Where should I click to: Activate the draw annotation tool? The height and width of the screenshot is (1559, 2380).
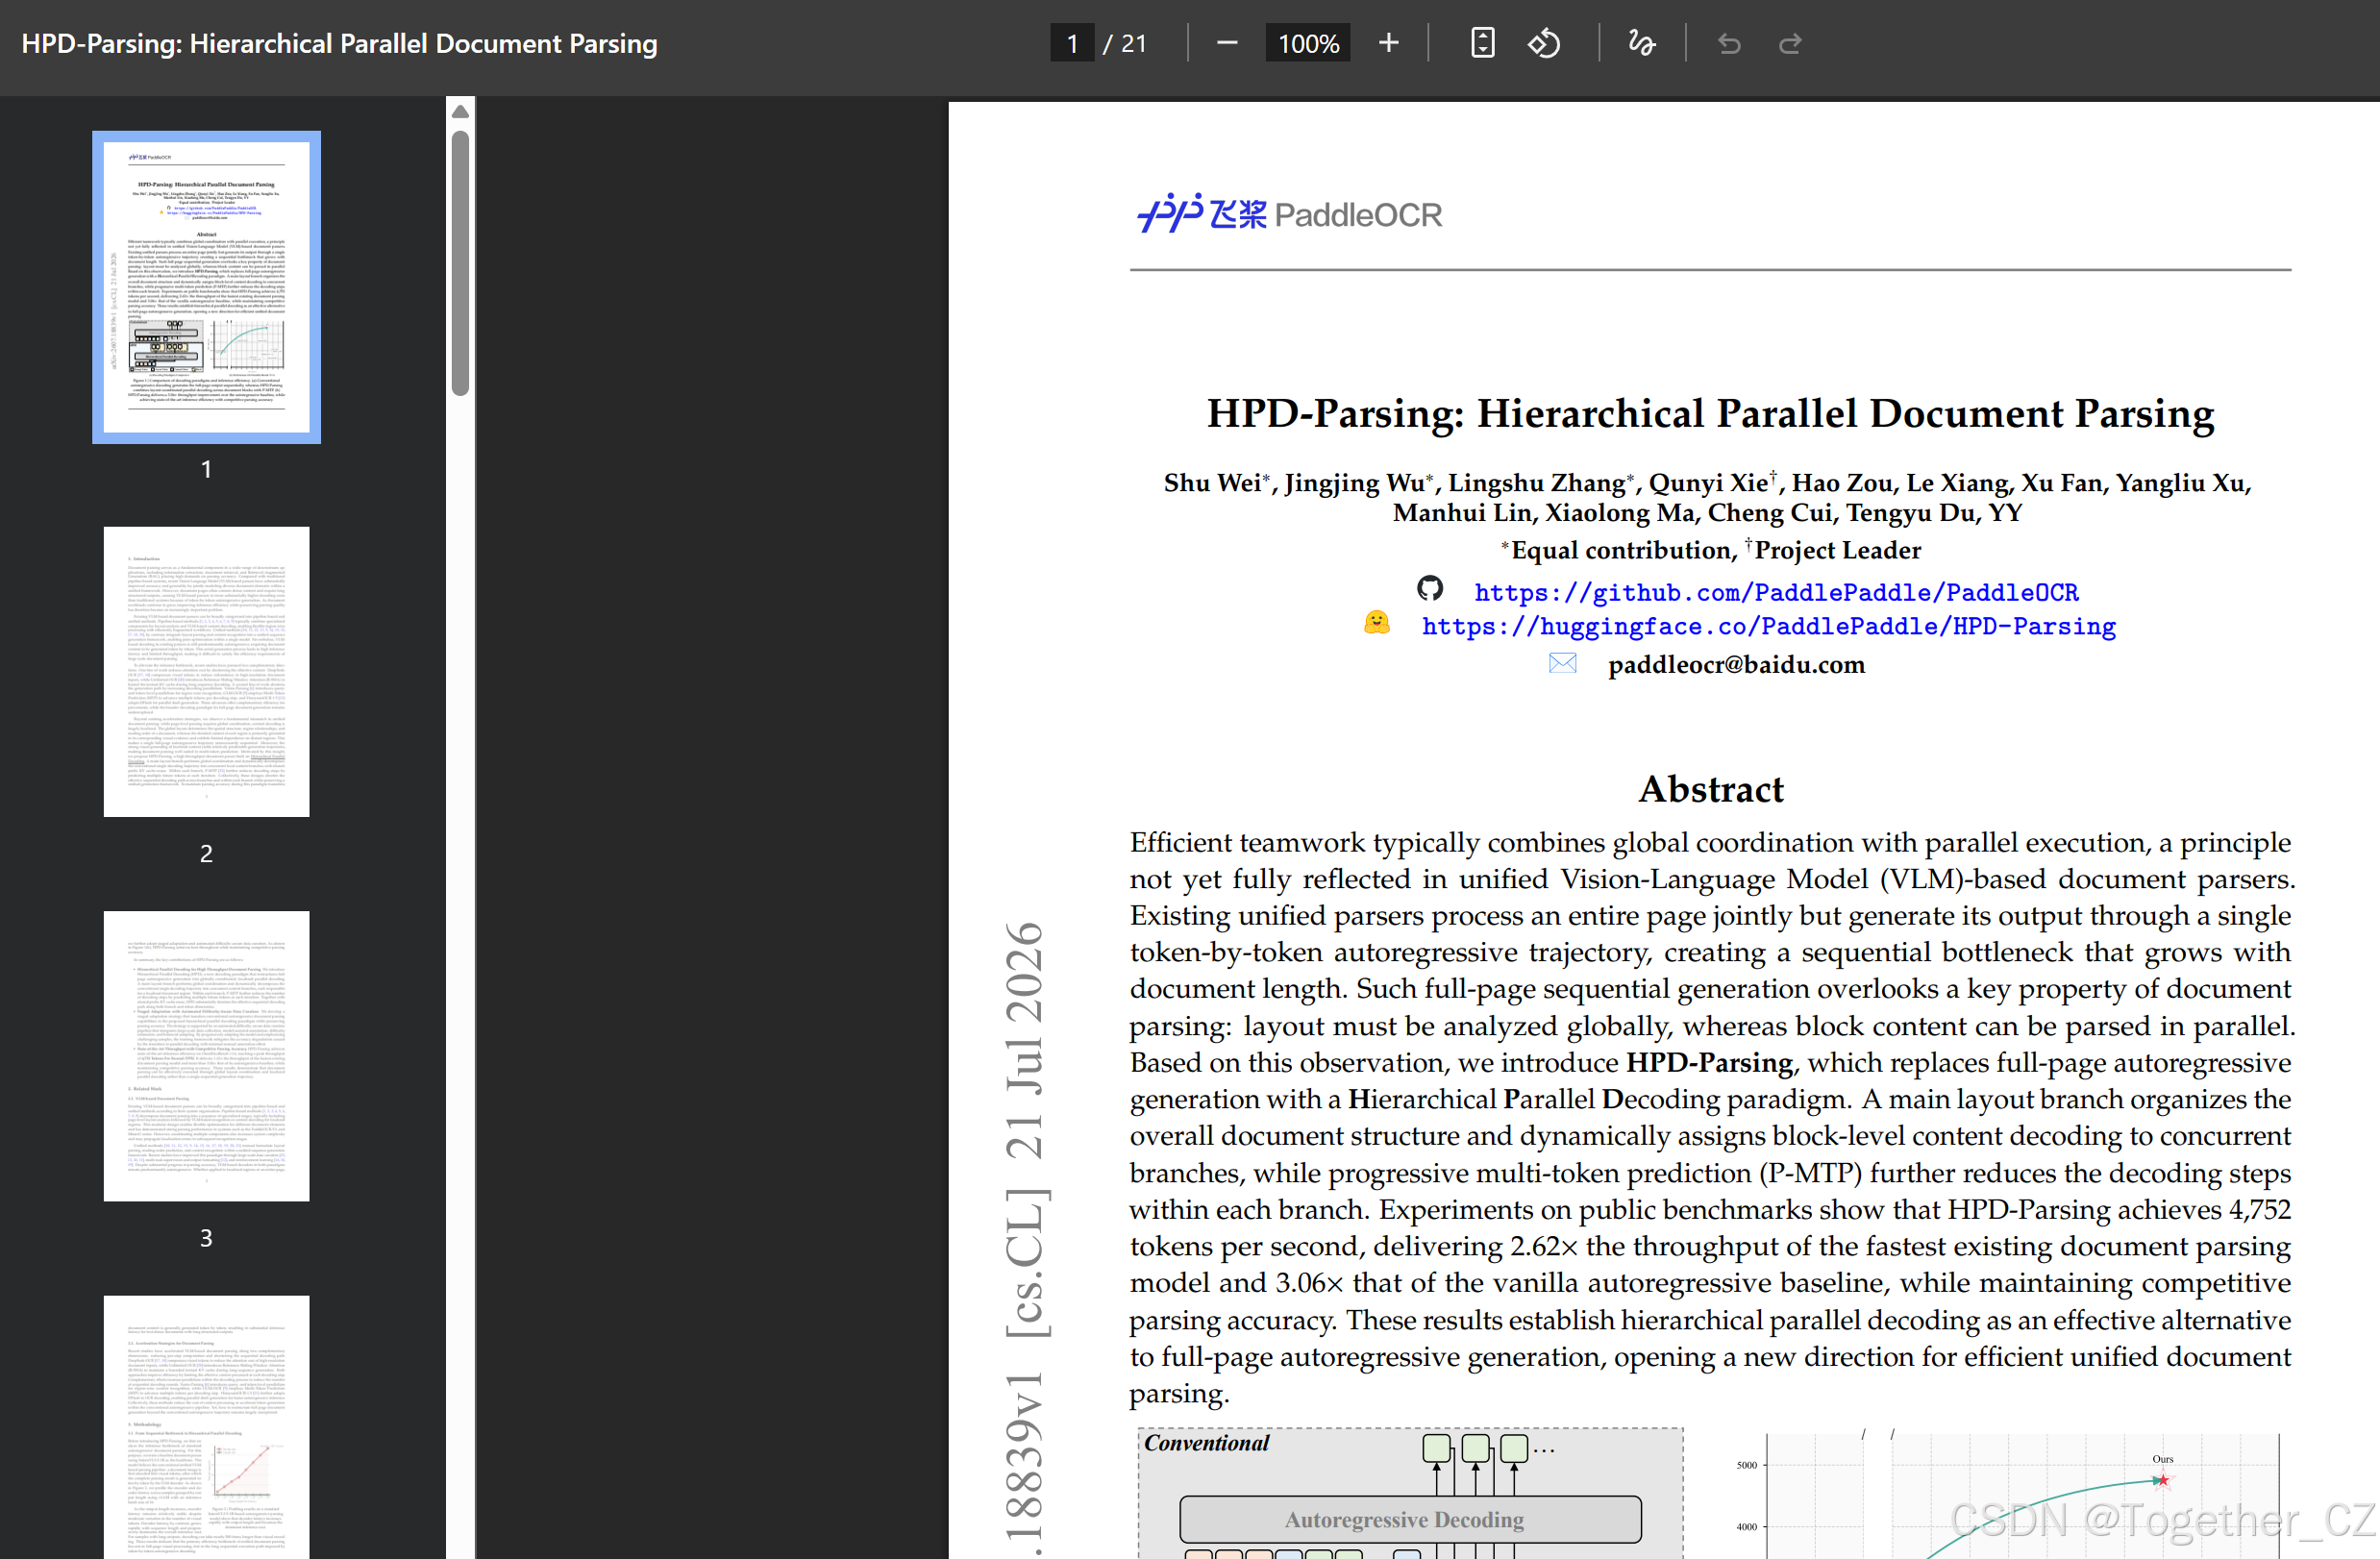[x=1641, y=43]
